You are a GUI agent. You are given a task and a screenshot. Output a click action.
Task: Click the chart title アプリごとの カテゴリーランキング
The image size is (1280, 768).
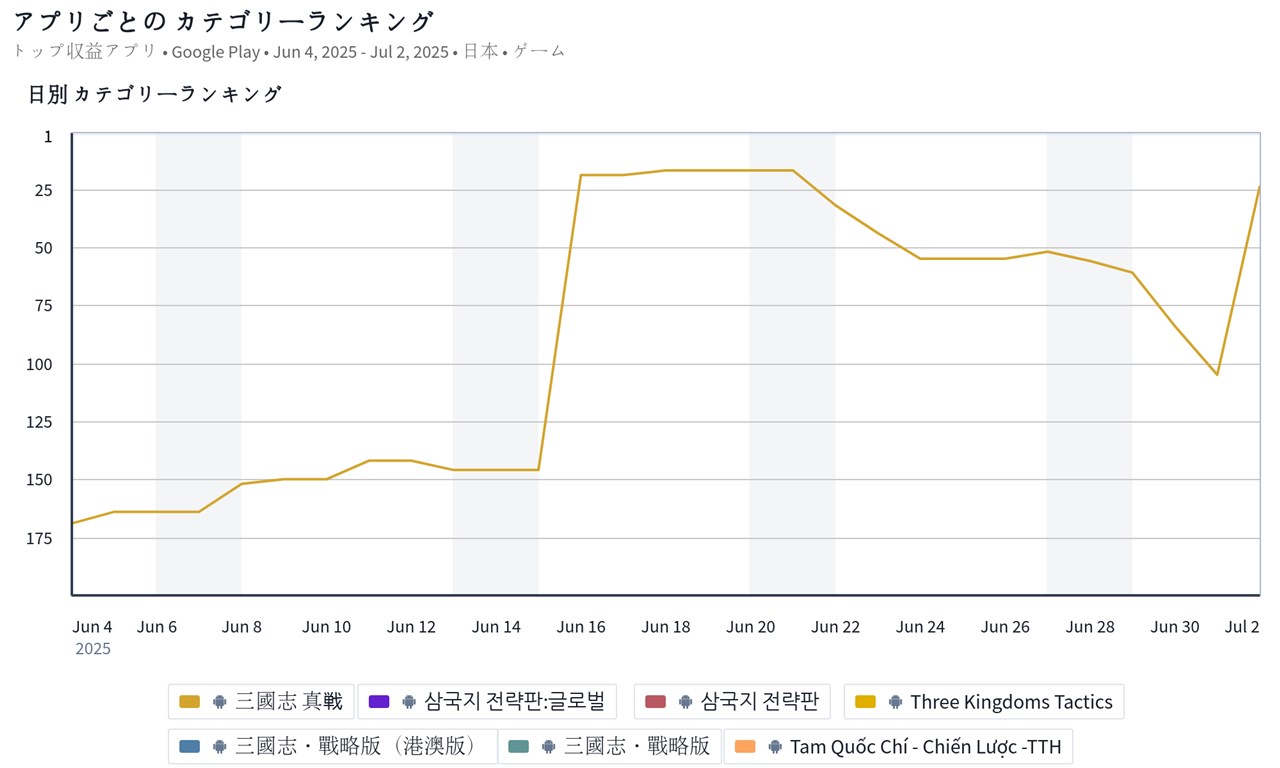223,21
